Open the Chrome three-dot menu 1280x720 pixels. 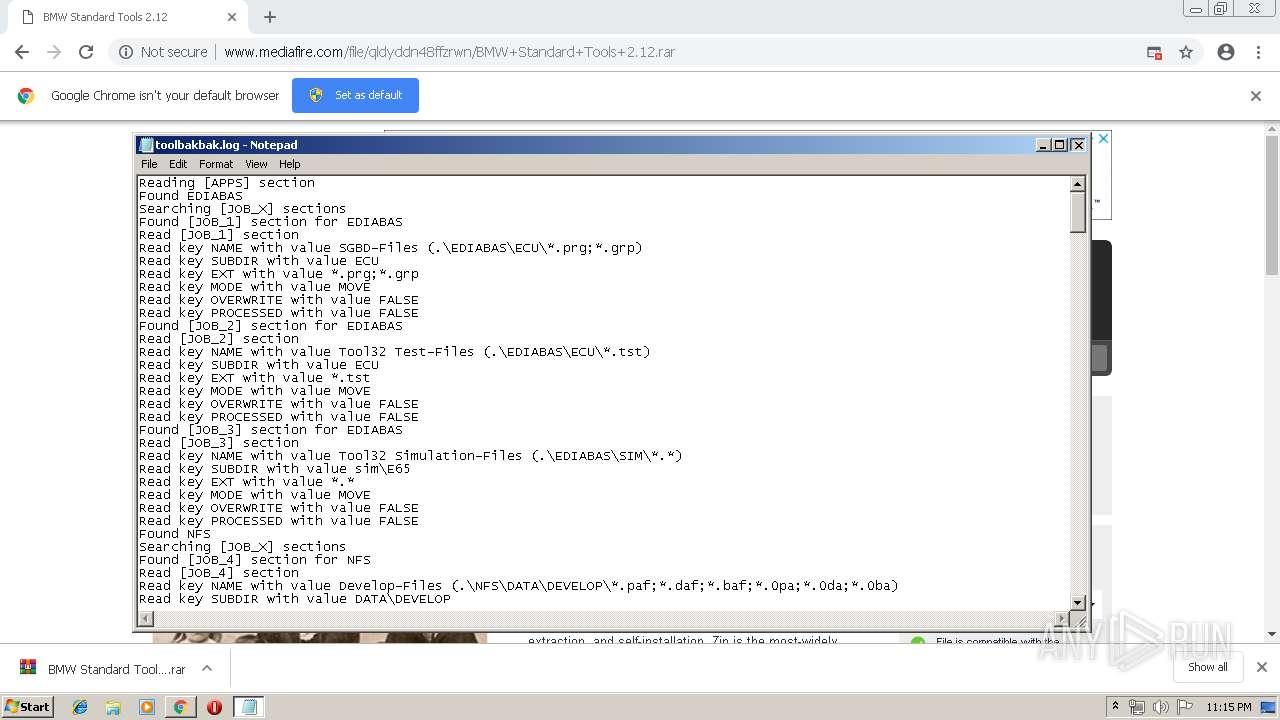1258,52
